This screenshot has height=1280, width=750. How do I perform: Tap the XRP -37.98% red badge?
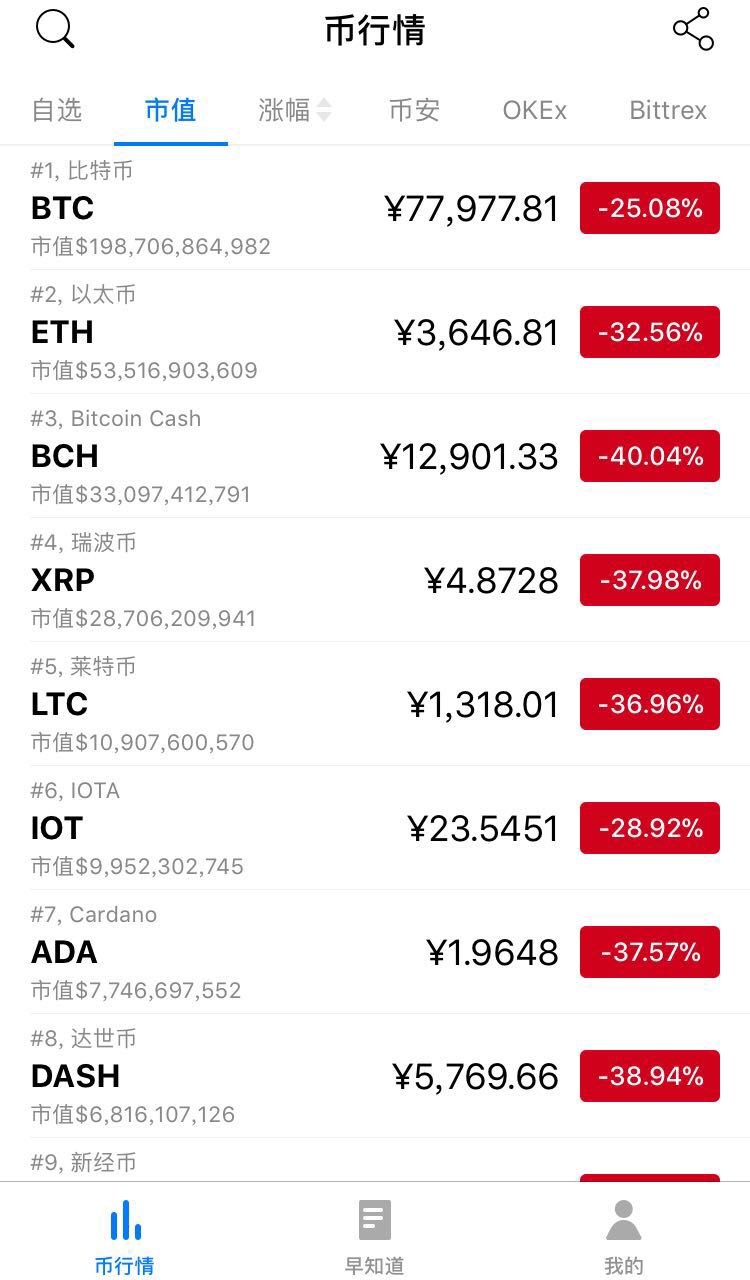(x=649, y=580)
